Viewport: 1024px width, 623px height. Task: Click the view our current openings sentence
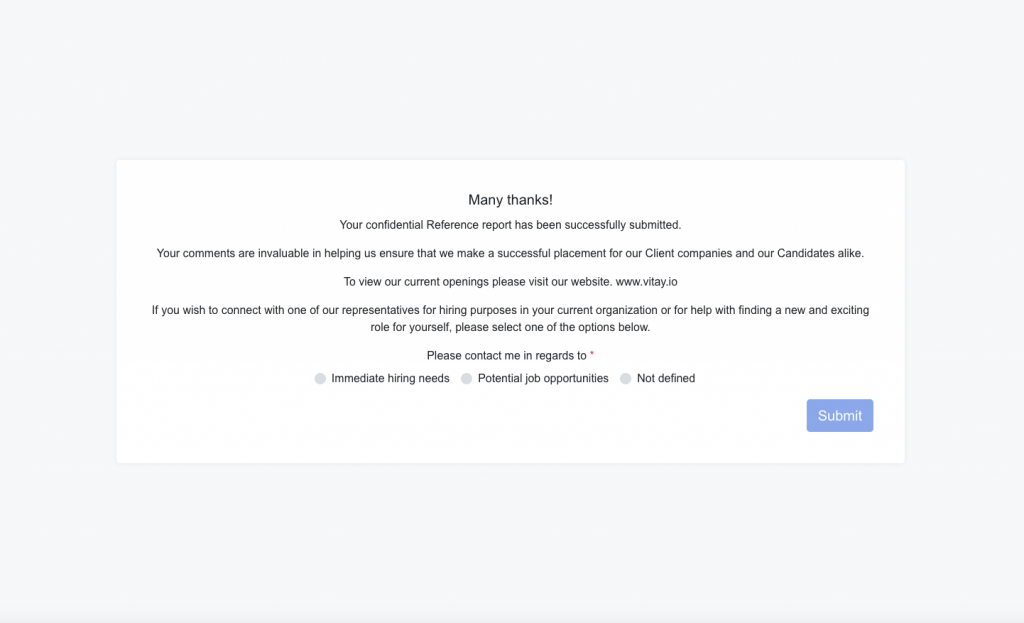click(x=510, y=282)
